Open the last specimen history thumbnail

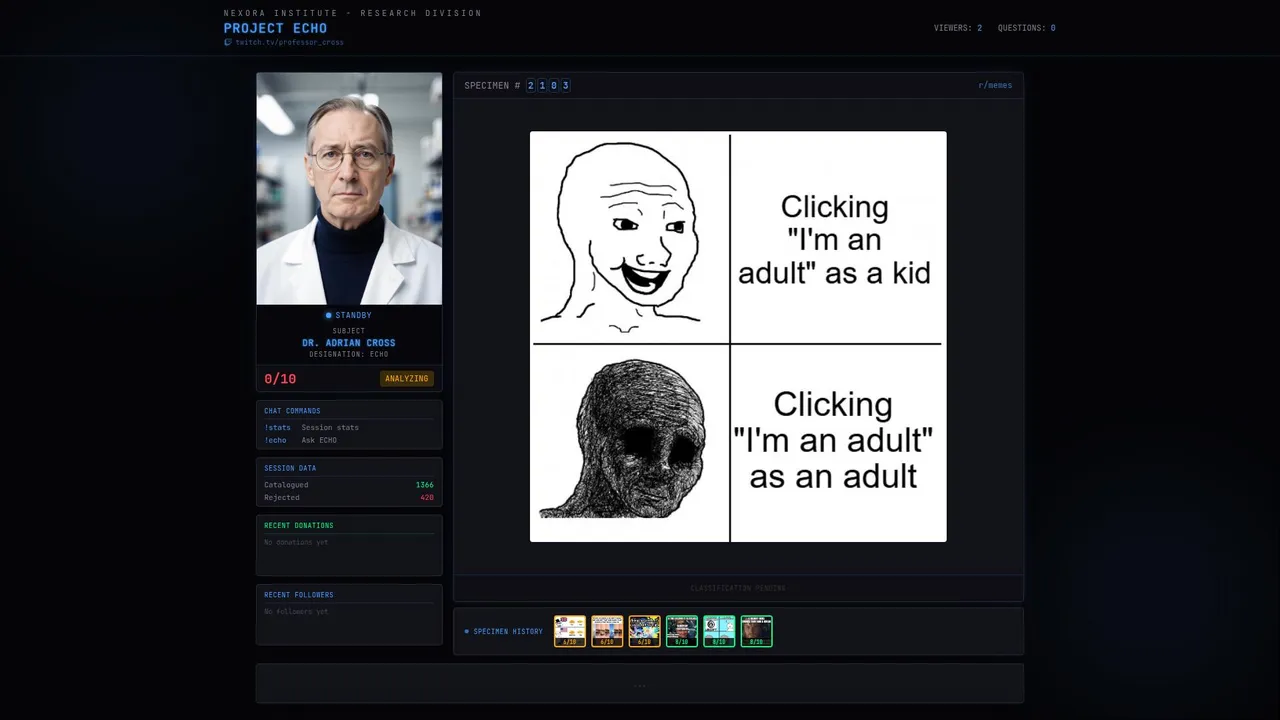(756, 631)
